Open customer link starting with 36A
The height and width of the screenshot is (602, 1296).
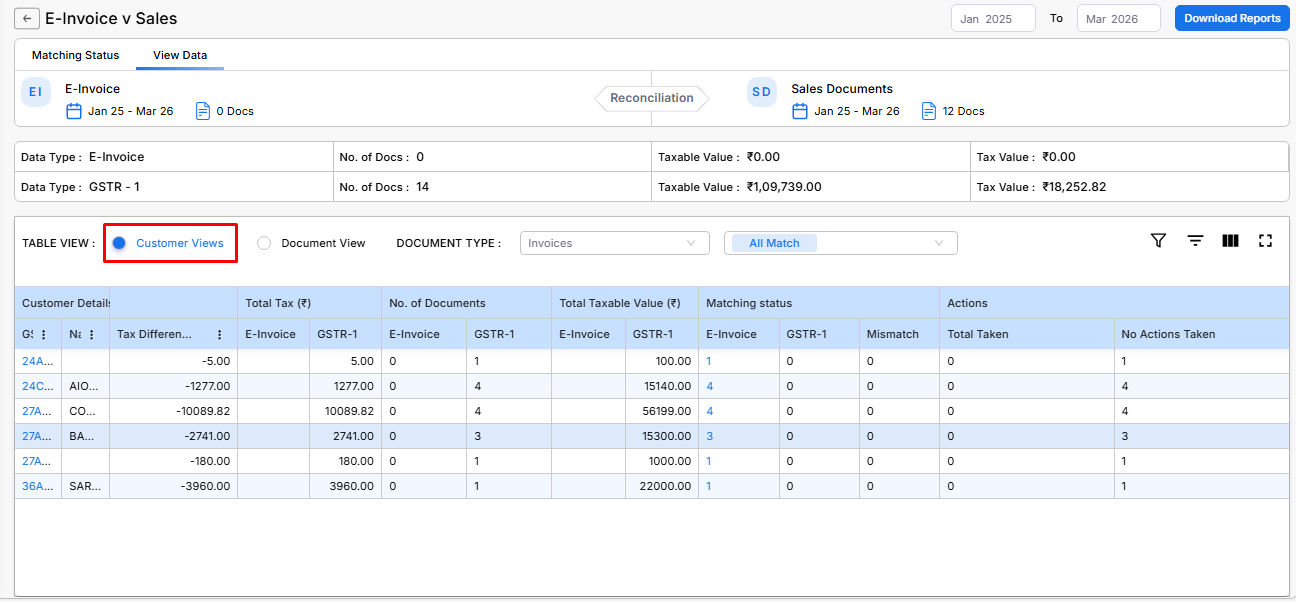point(36,486)
